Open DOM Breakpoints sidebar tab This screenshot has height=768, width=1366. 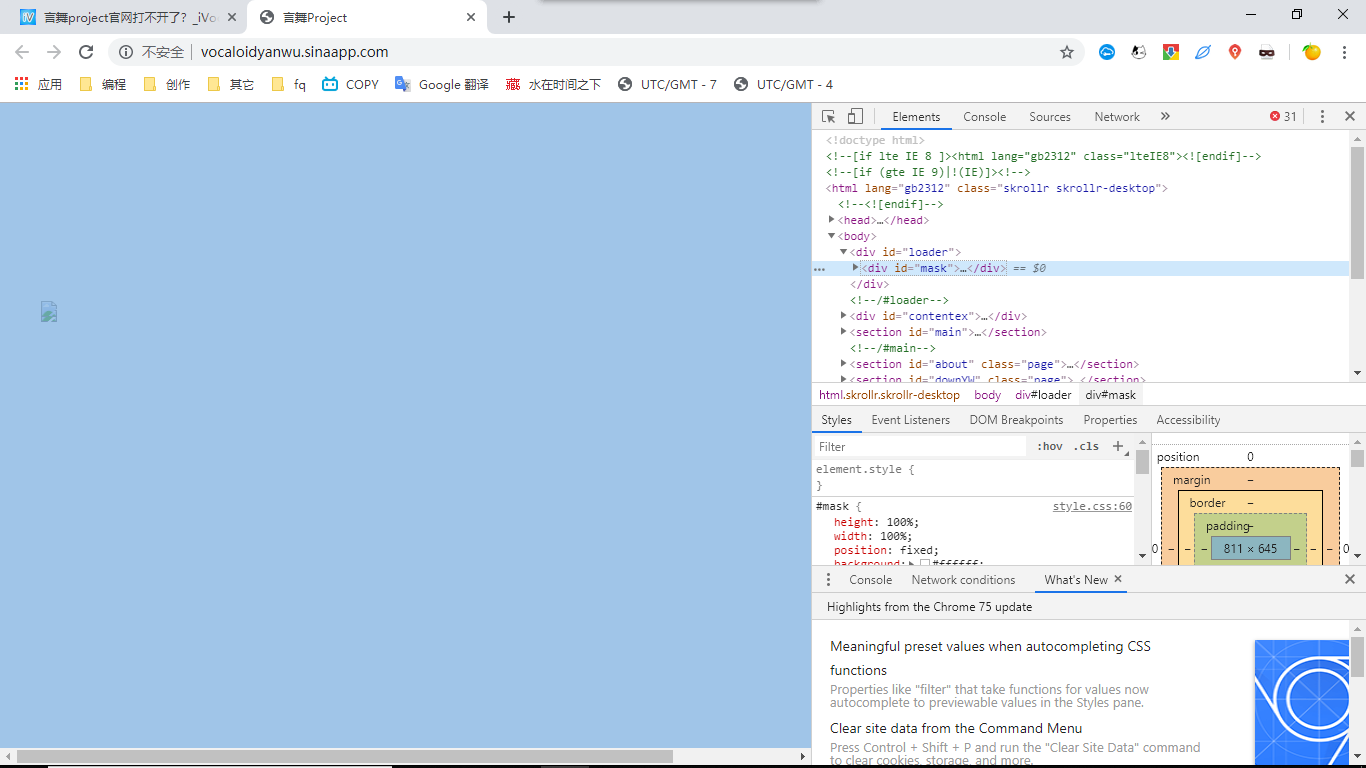tap(1016, 420)
